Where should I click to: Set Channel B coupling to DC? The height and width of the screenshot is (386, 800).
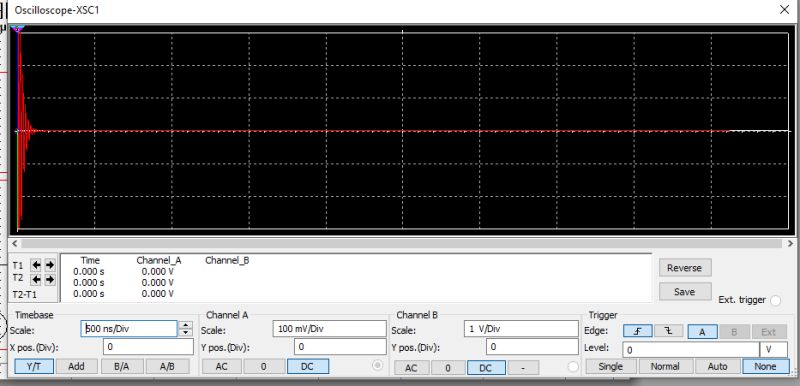(486, 368)
